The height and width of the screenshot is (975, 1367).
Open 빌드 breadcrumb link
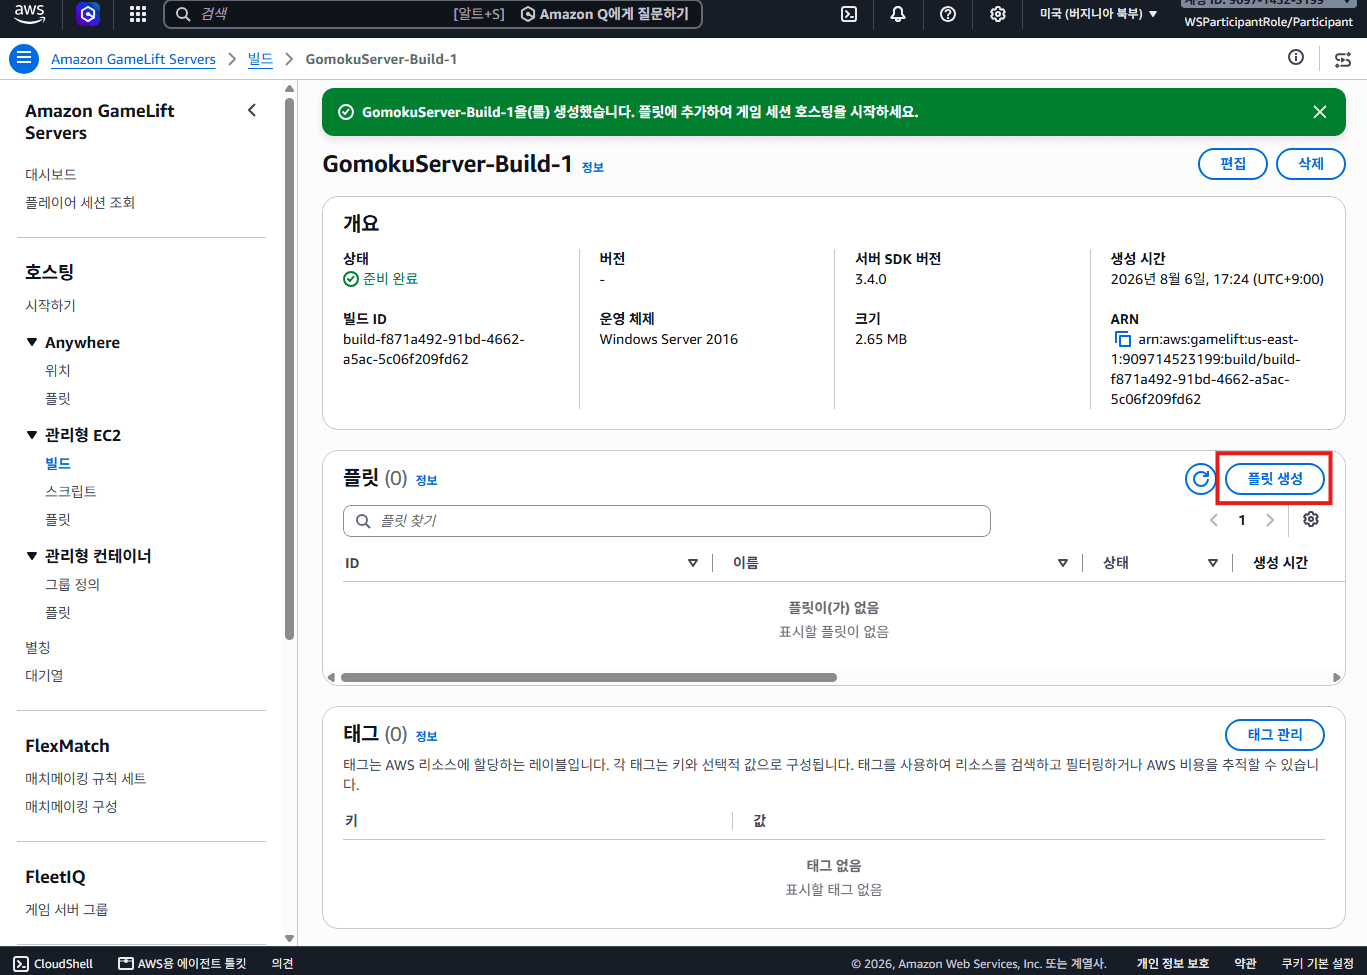pyautogui.click(x=260, y=59)
